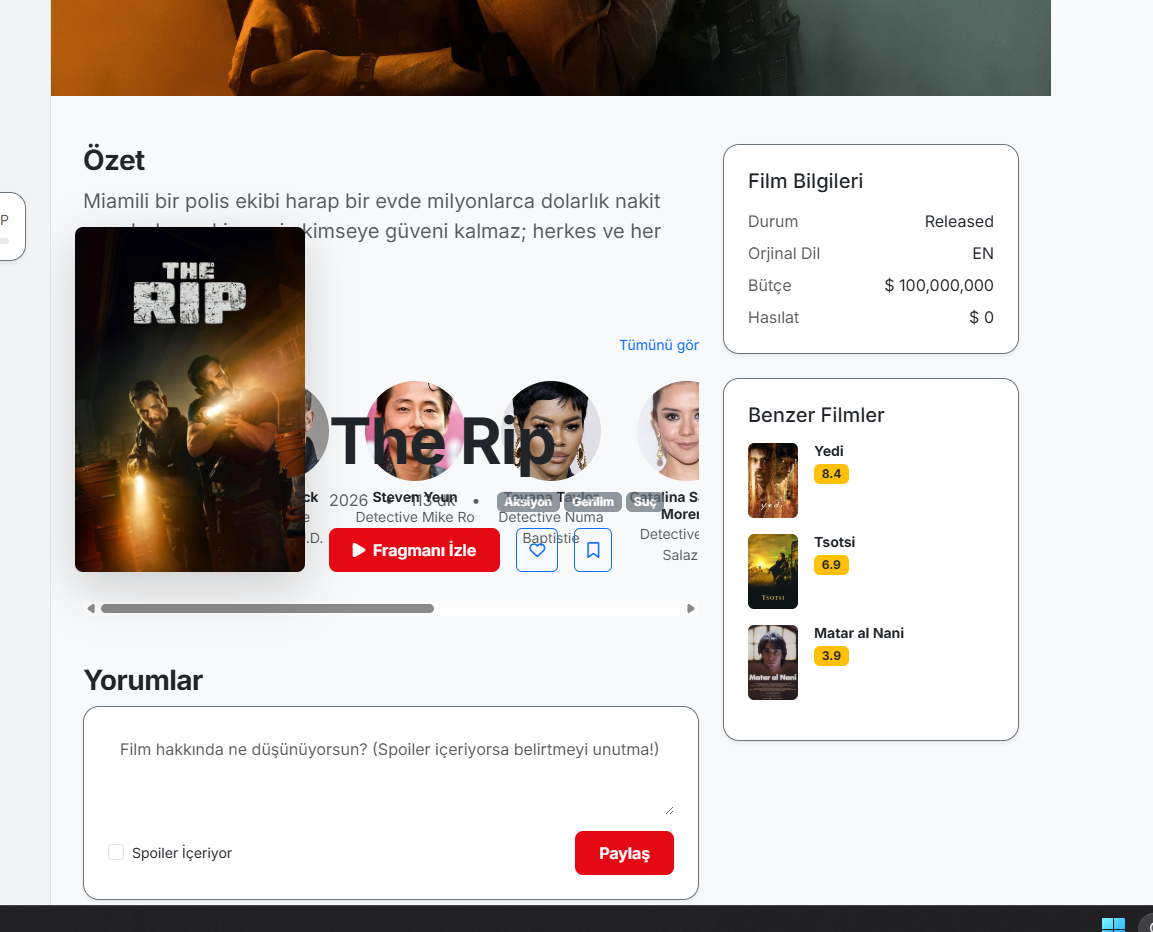
Task: Click the bookmark watchlist icon button
Action: click(x=593, y=550)
